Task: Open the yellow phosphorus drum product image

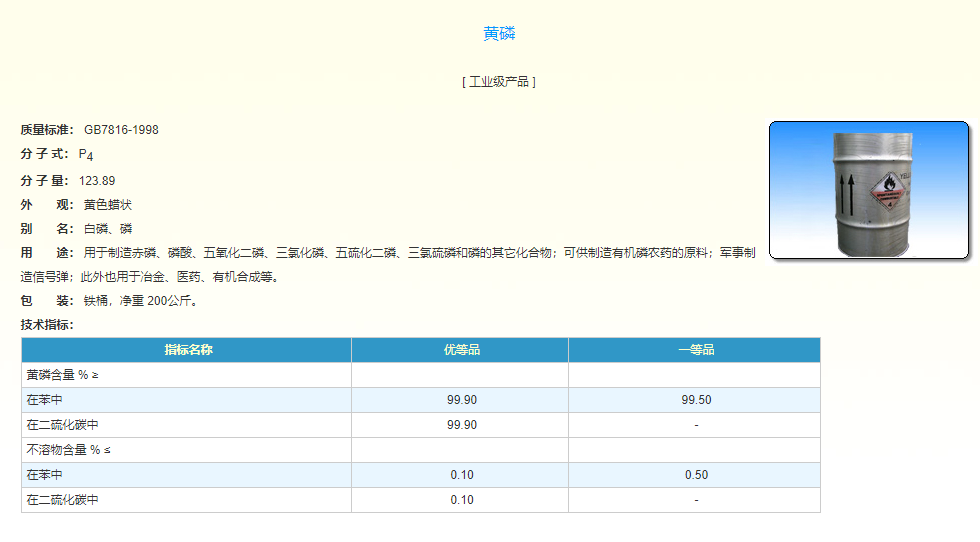Action: pyautogui.click(x=869, y=190)
